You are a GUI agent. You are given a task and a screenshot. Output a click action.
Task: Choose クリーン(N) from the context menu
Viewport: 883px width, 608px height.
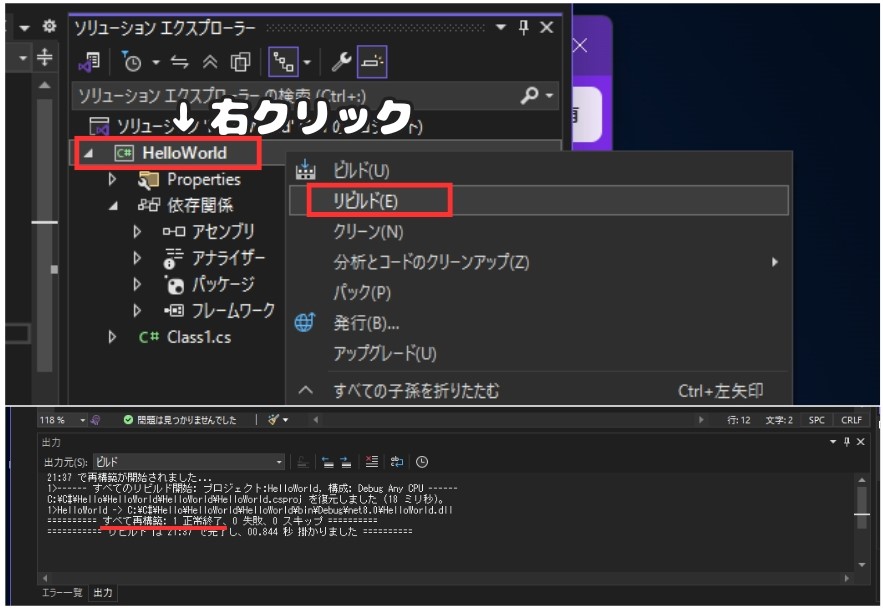tap(539, 231)
